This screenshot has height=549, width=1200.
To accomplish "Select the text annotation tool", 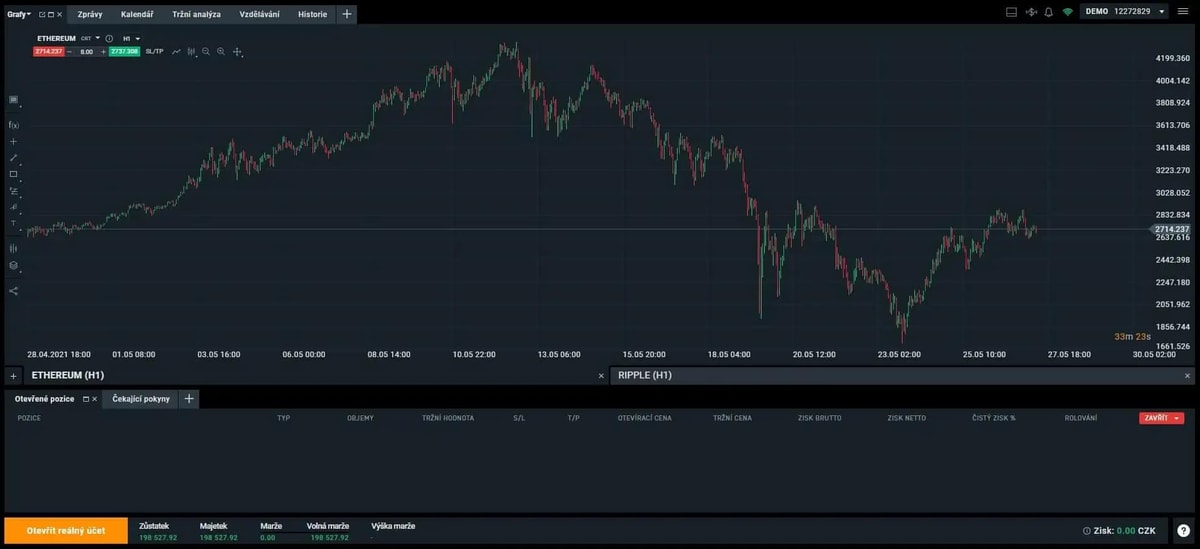I will (13, 222).
